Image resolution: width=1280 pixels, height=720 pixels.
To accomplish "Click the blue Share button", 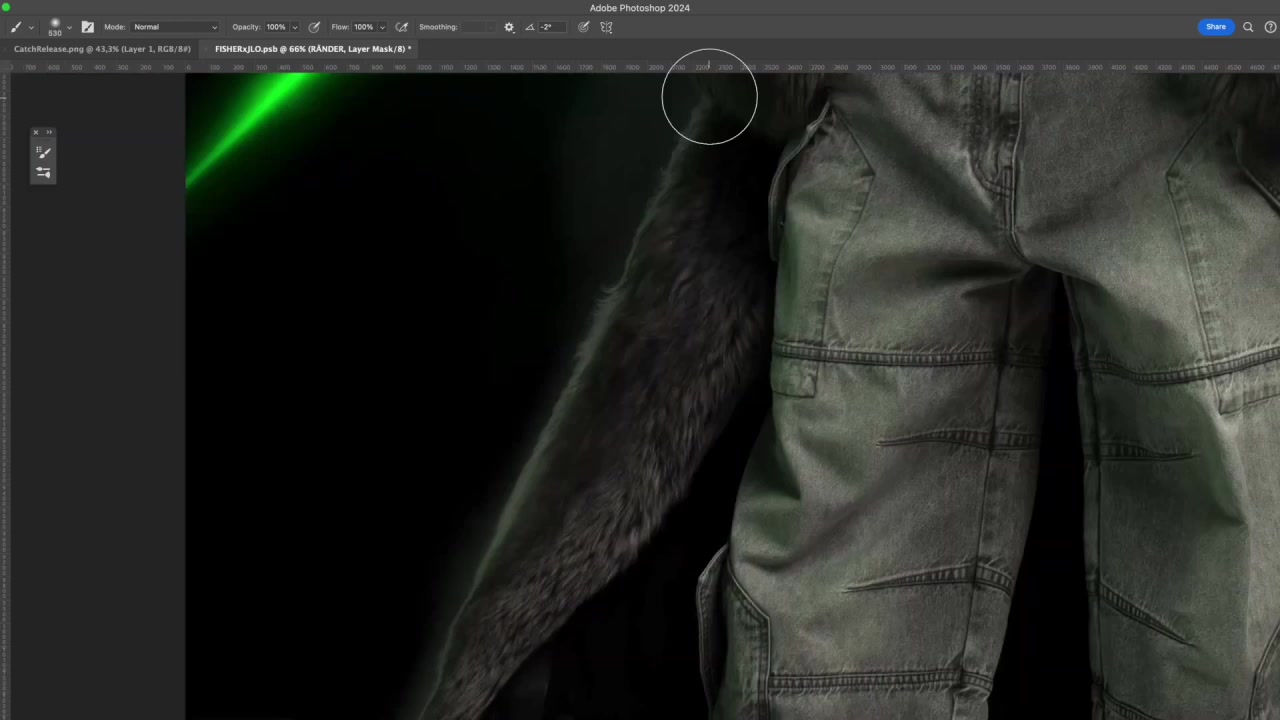I will coord(1216,27).
